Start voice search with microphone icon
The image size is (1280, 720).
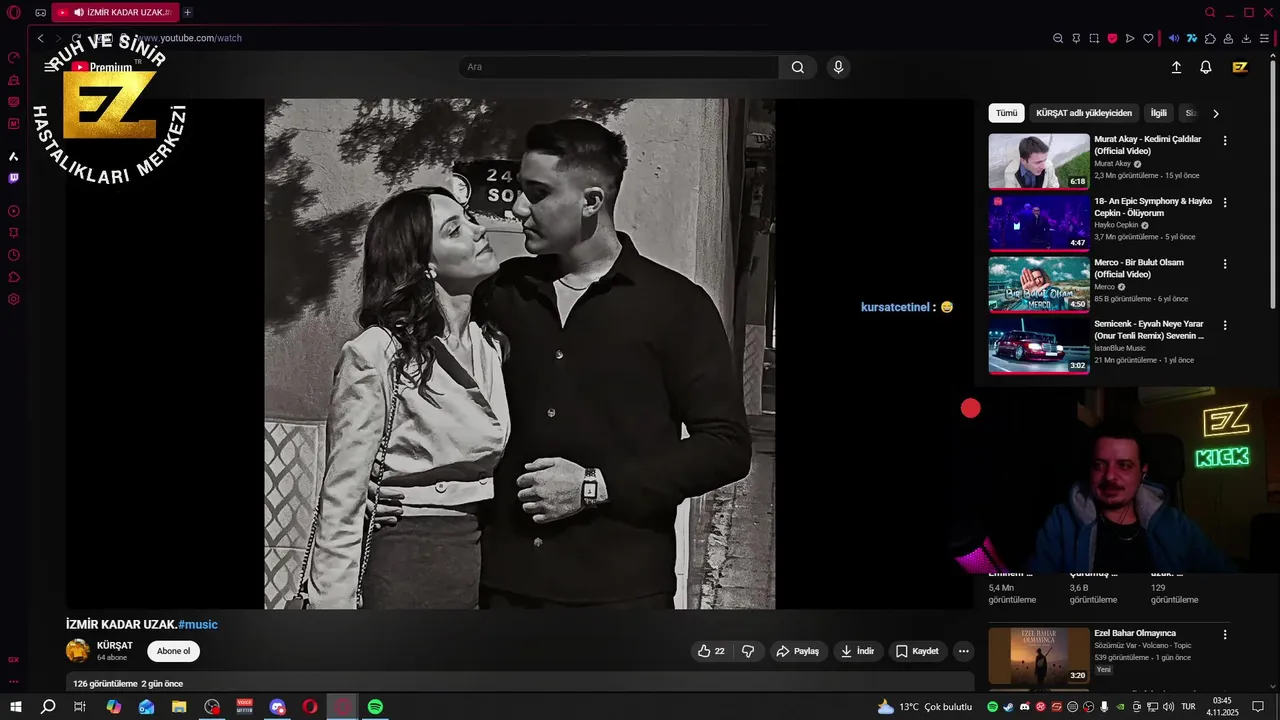coord(838,67)
